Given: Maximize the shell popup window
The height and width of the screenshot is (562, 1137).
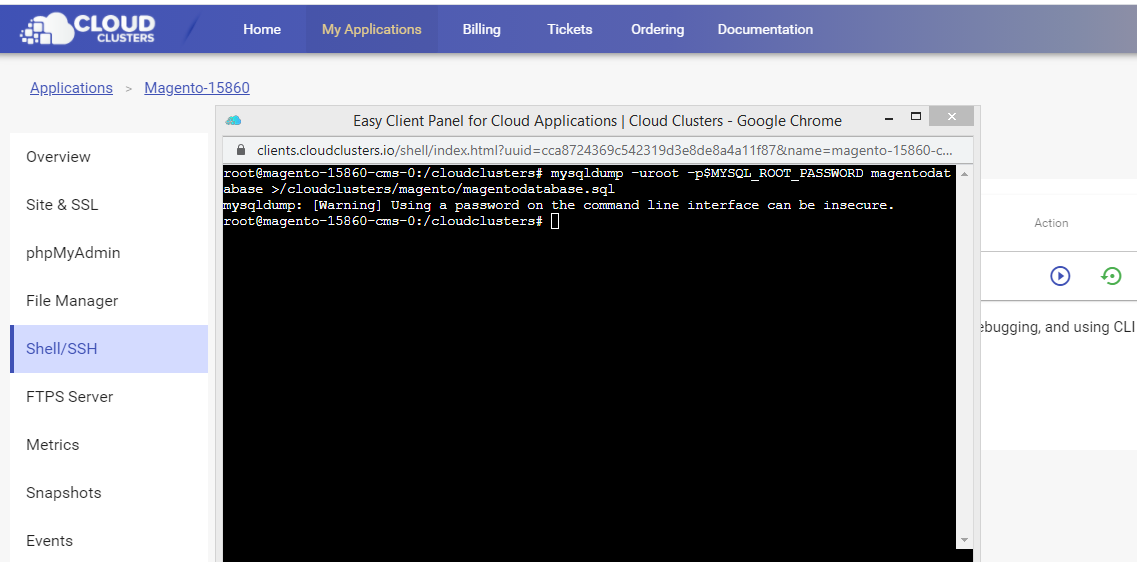Looking at the screenshot, I should point(915,117).
